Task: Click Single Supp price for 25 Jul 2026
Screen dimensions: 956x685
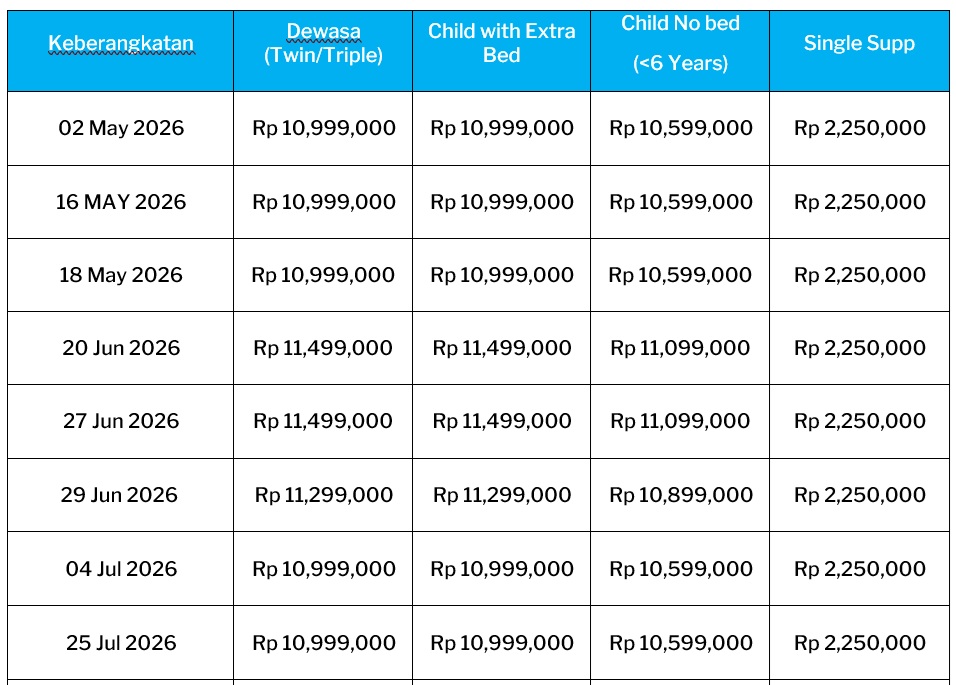Action: pos(859,642)
